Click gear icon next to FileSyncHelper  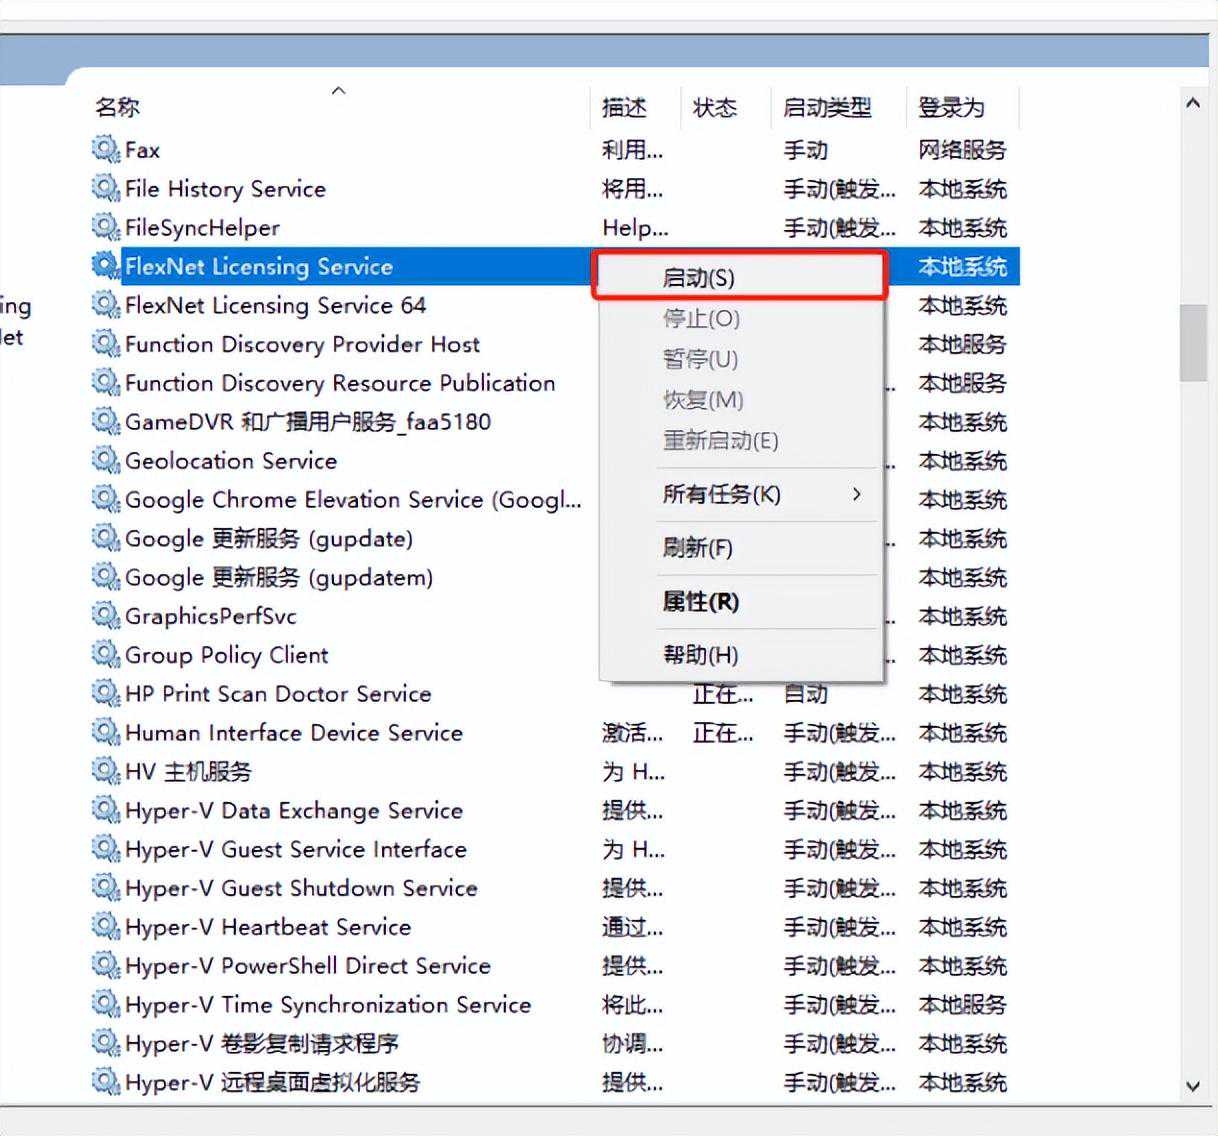click(105, 227)
